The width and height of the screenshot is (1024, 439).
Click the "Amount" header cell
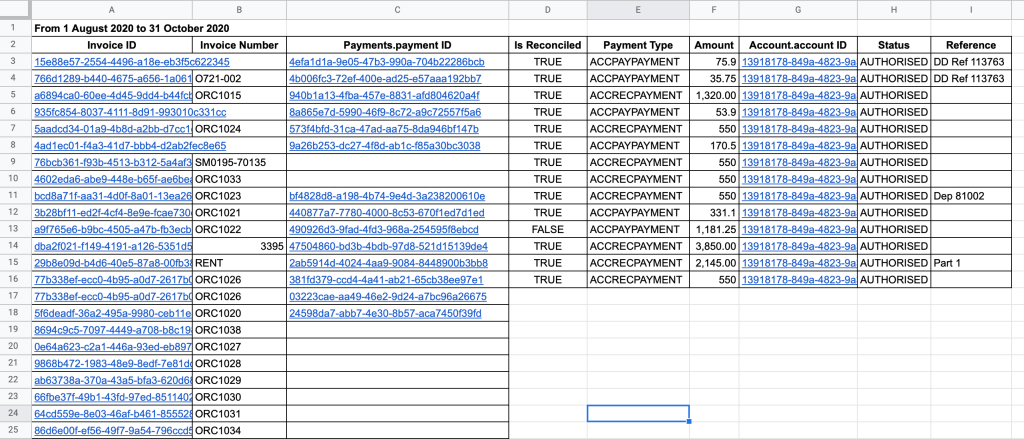tap(714, 45)
